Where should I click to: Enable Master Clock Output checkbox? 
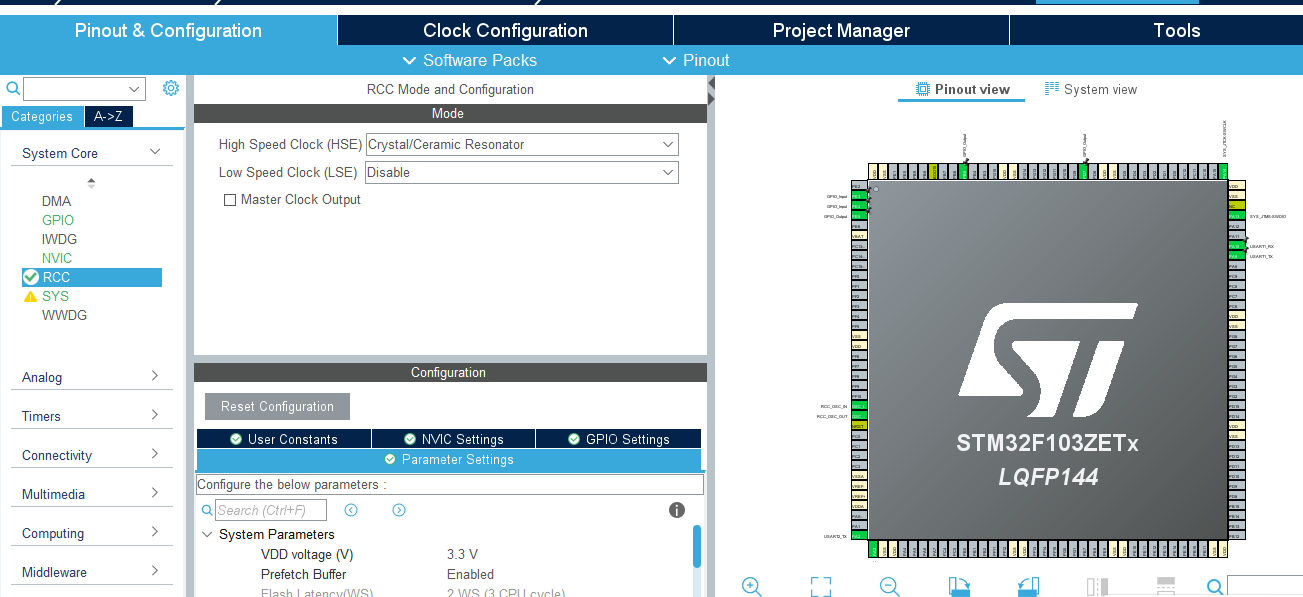tap(230, 200)
